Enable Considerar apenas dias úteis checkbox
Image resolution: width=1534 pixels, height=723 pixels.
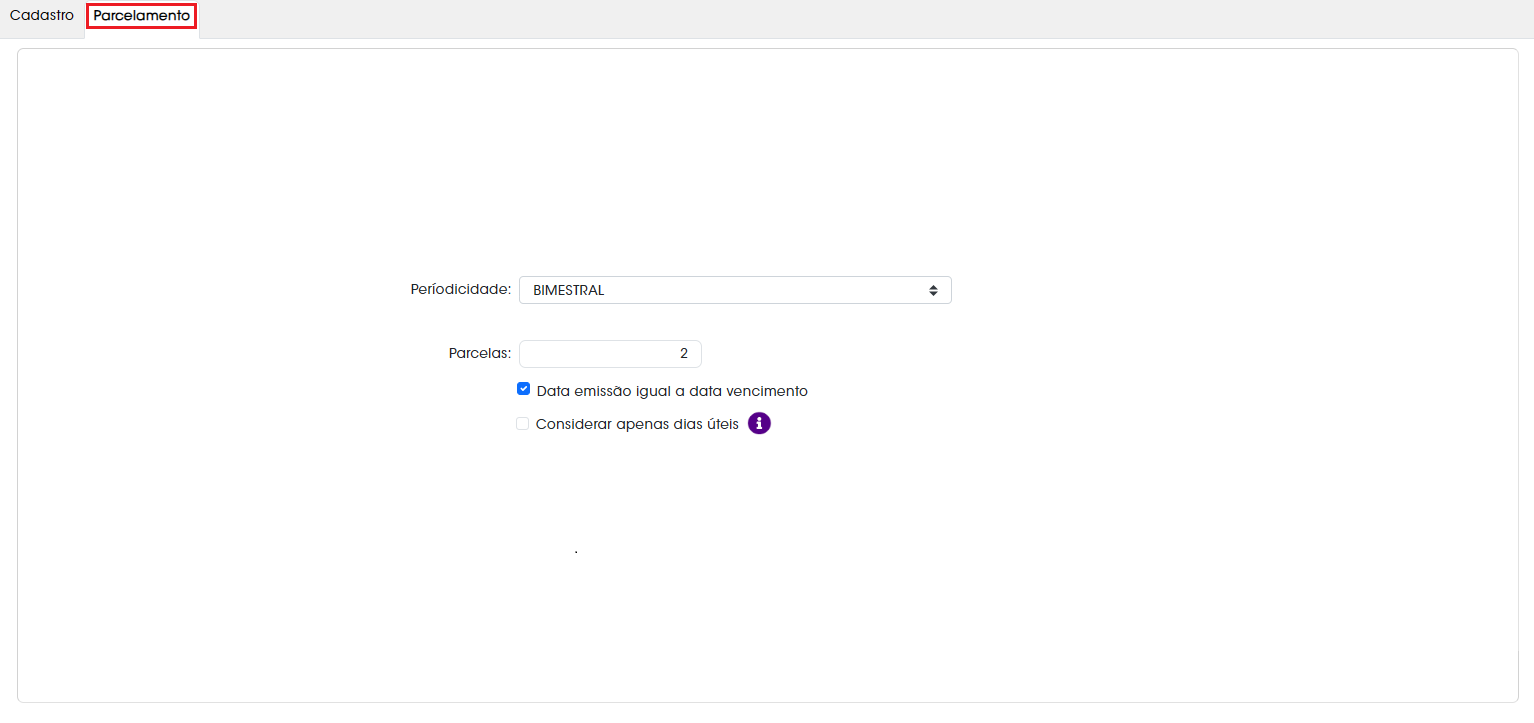coord(522,423)
